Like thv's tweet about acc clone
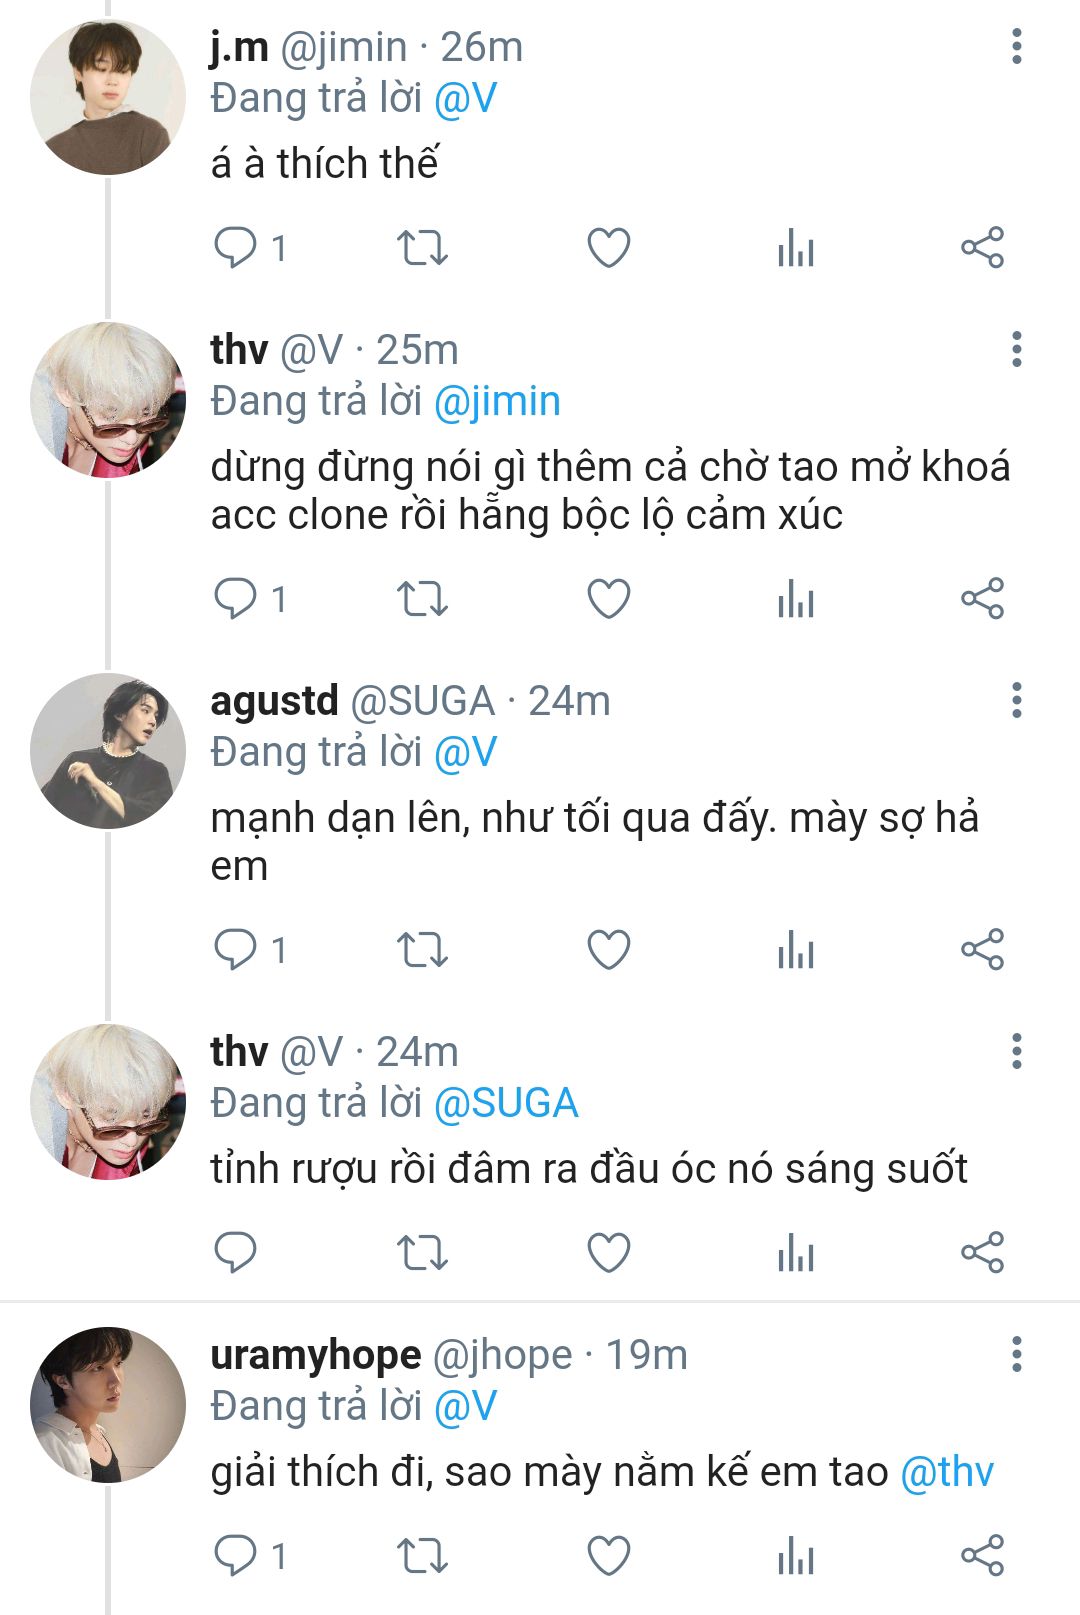 608,599
